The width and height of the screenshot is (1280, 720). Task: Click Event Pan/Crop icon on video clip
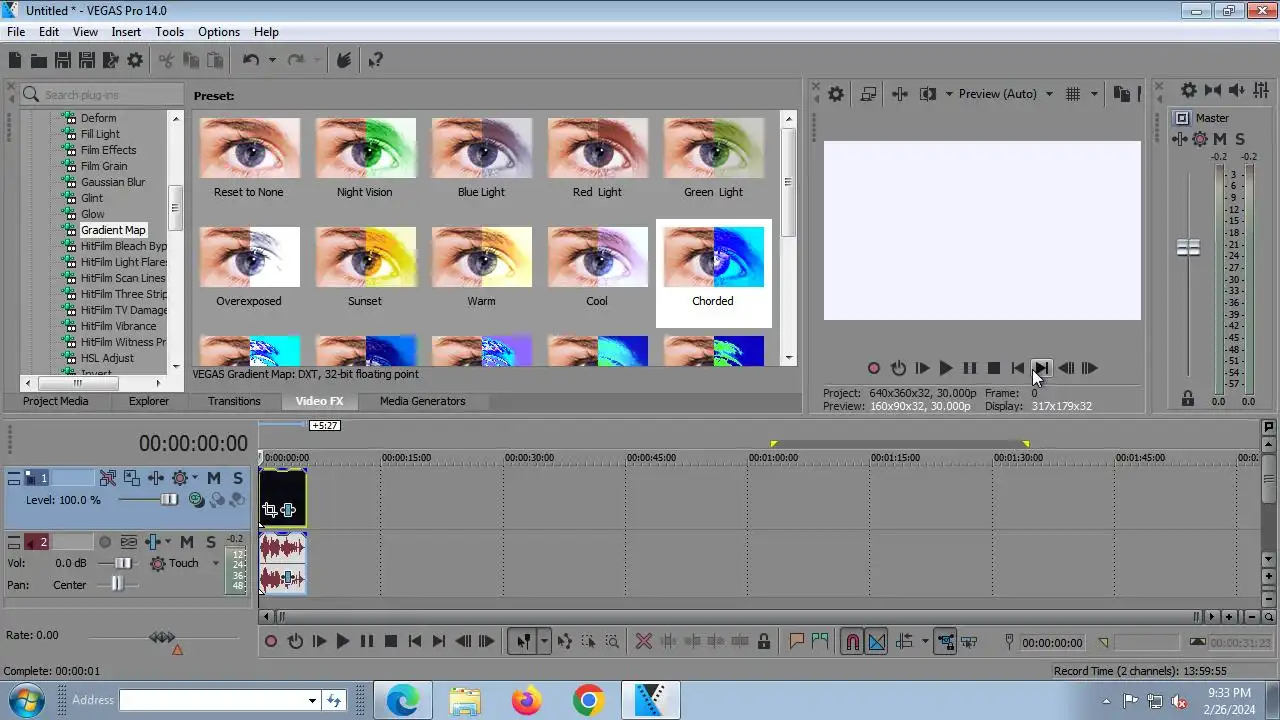point(270,511)
